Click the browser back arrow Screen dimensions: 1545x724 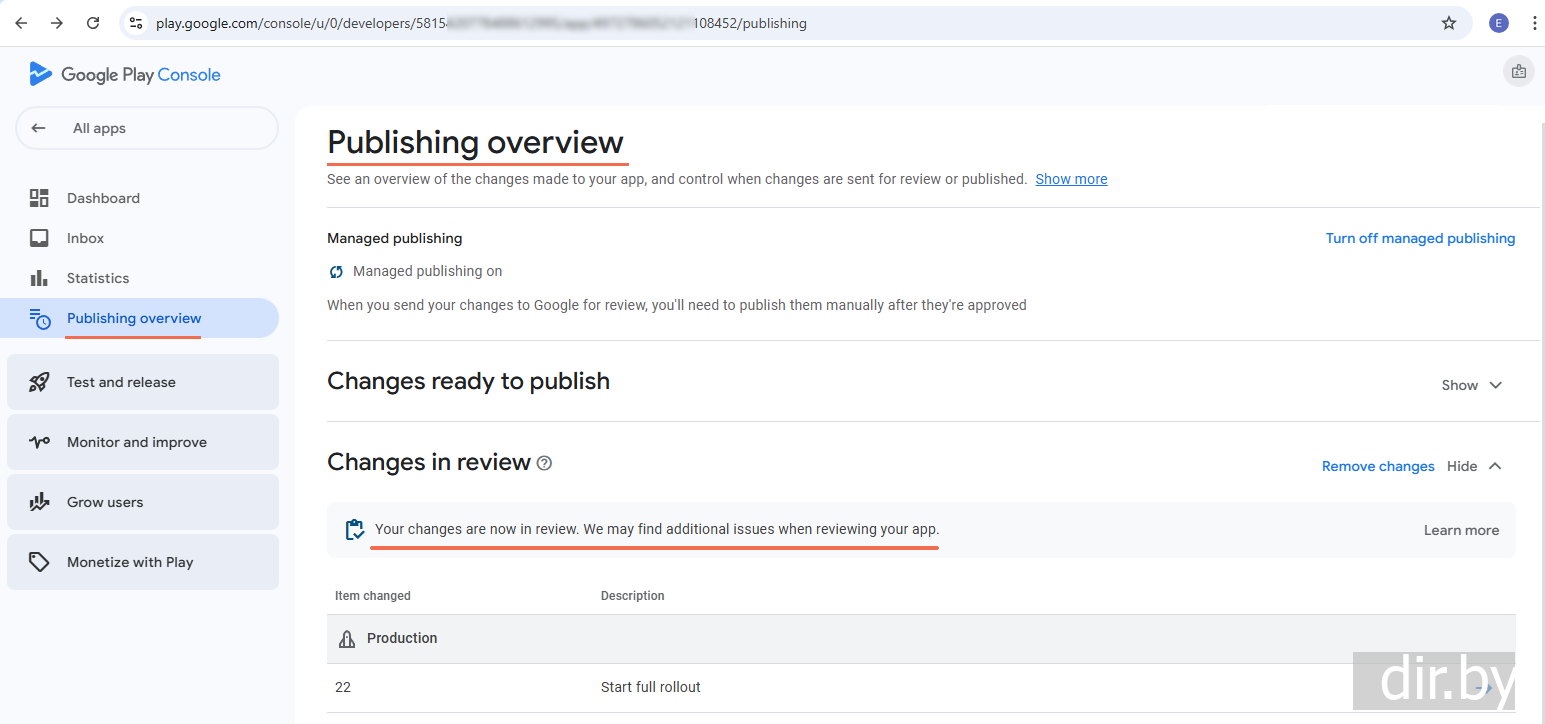[21, 23]
